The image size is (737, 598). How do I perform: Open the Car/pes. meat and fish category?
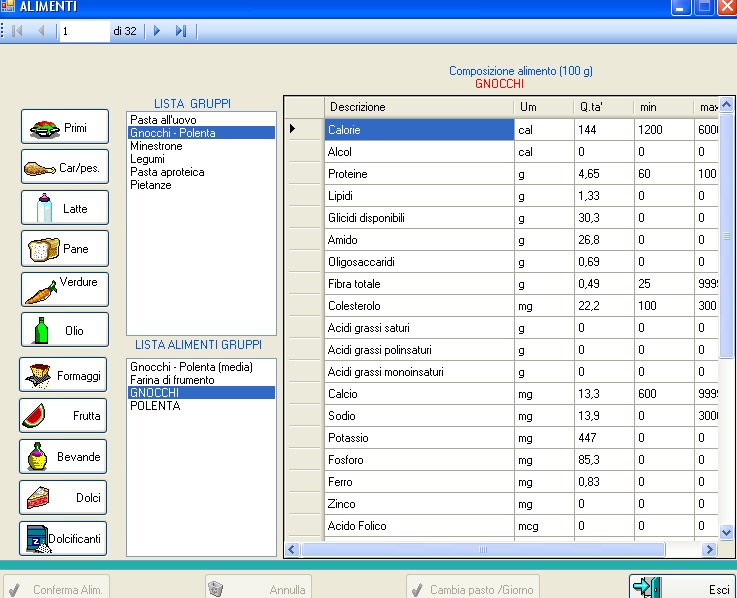pos(65,166)
